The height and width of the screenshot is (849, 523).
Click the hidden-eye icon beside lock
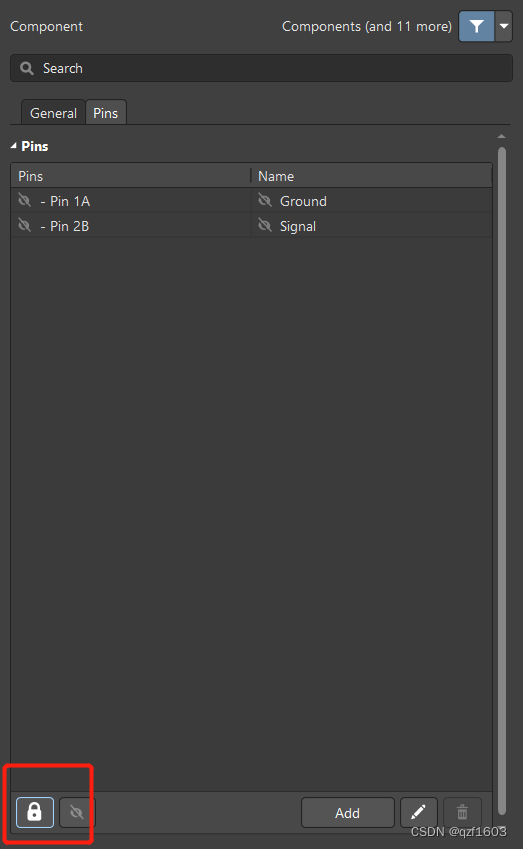click(77, 812)
